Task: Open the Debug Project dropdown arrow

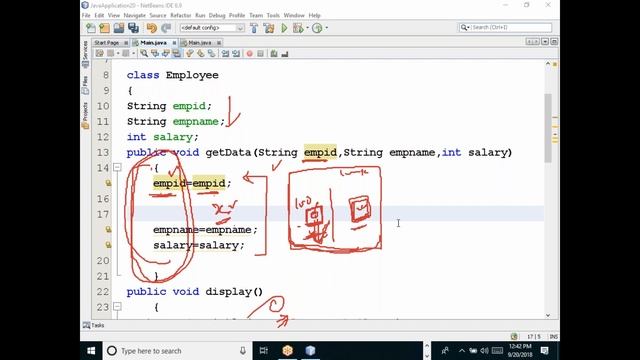Action: coord(307,28)
